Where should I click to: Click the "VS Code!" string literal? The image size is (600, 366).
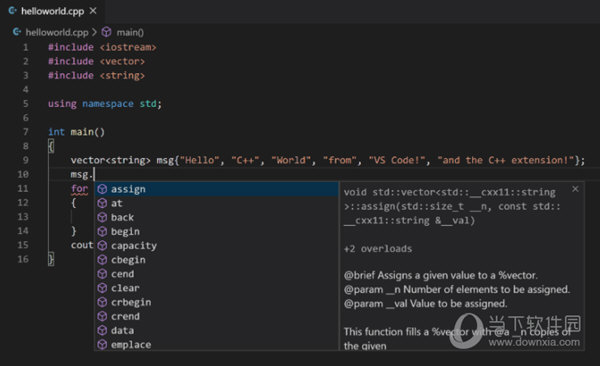click(396, 160)
